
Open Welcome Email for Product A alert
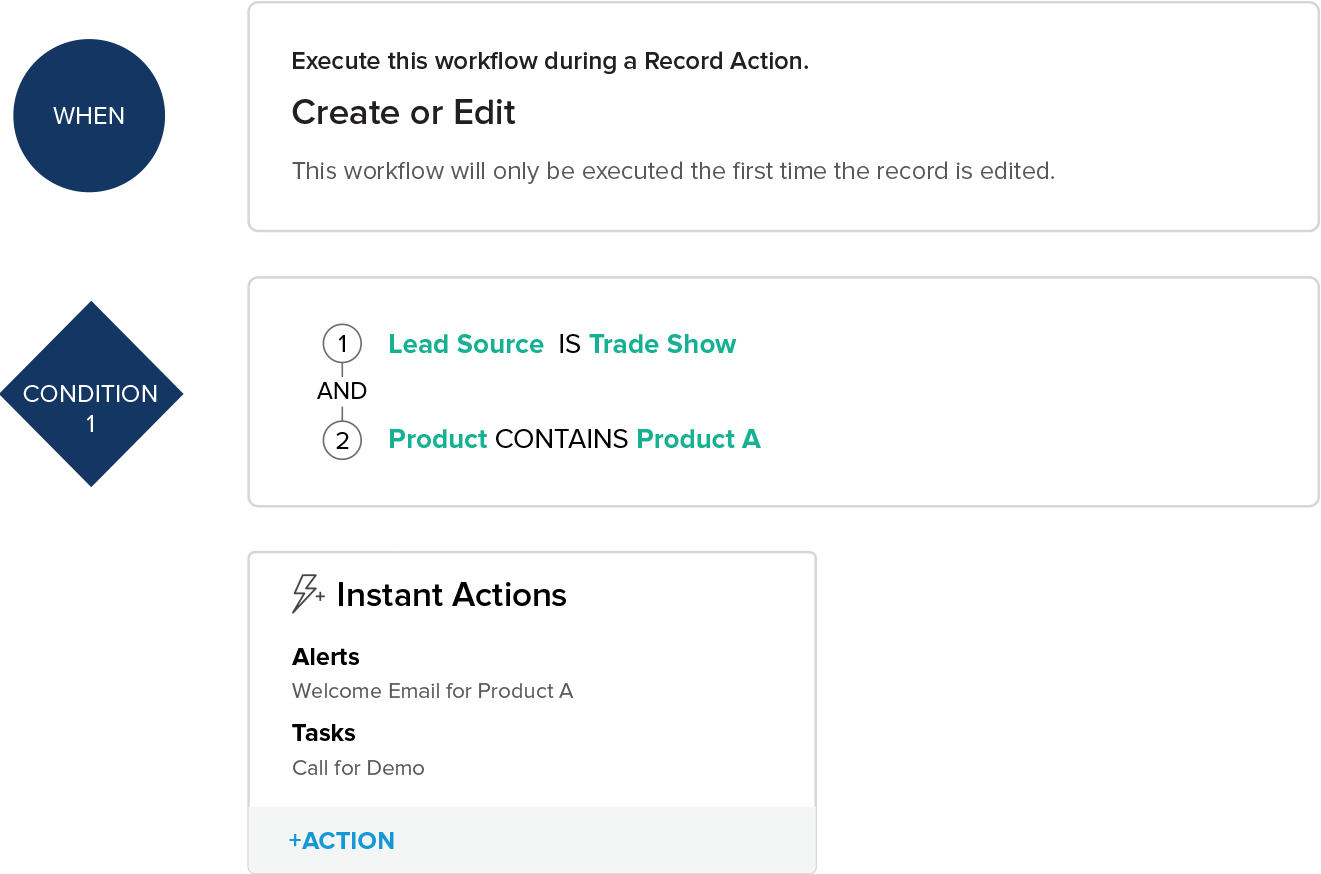click(x=432, y=691)
